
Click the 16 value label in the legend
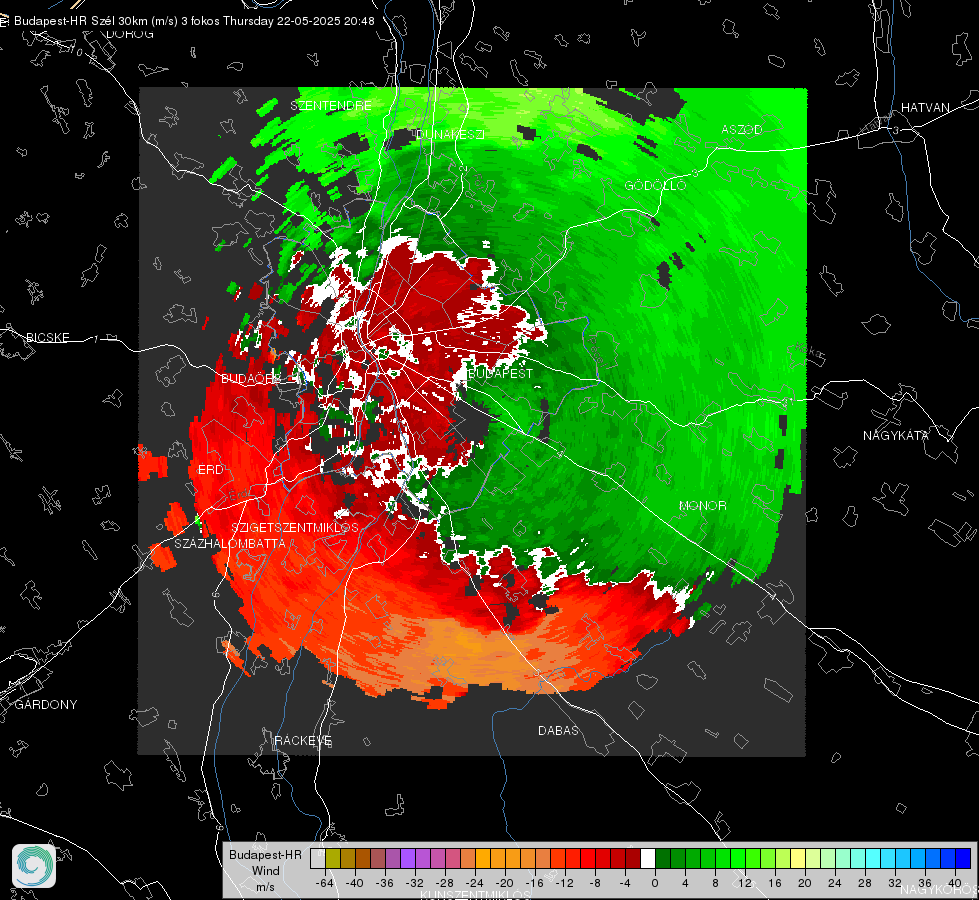click(x=774, y=883)
